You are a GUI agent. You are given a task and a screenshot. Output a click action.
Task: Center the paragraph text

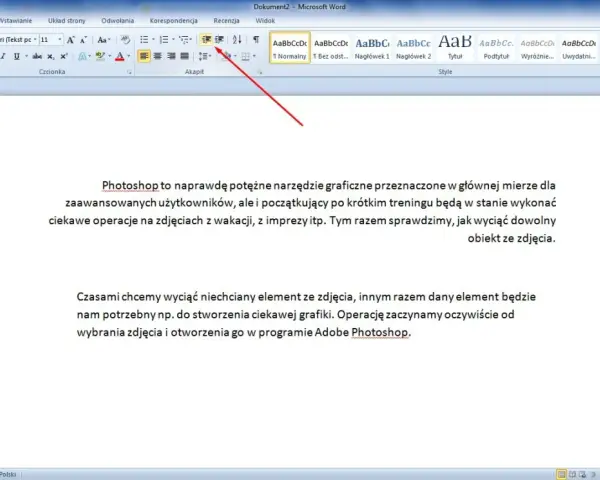[x=157, y=56]
